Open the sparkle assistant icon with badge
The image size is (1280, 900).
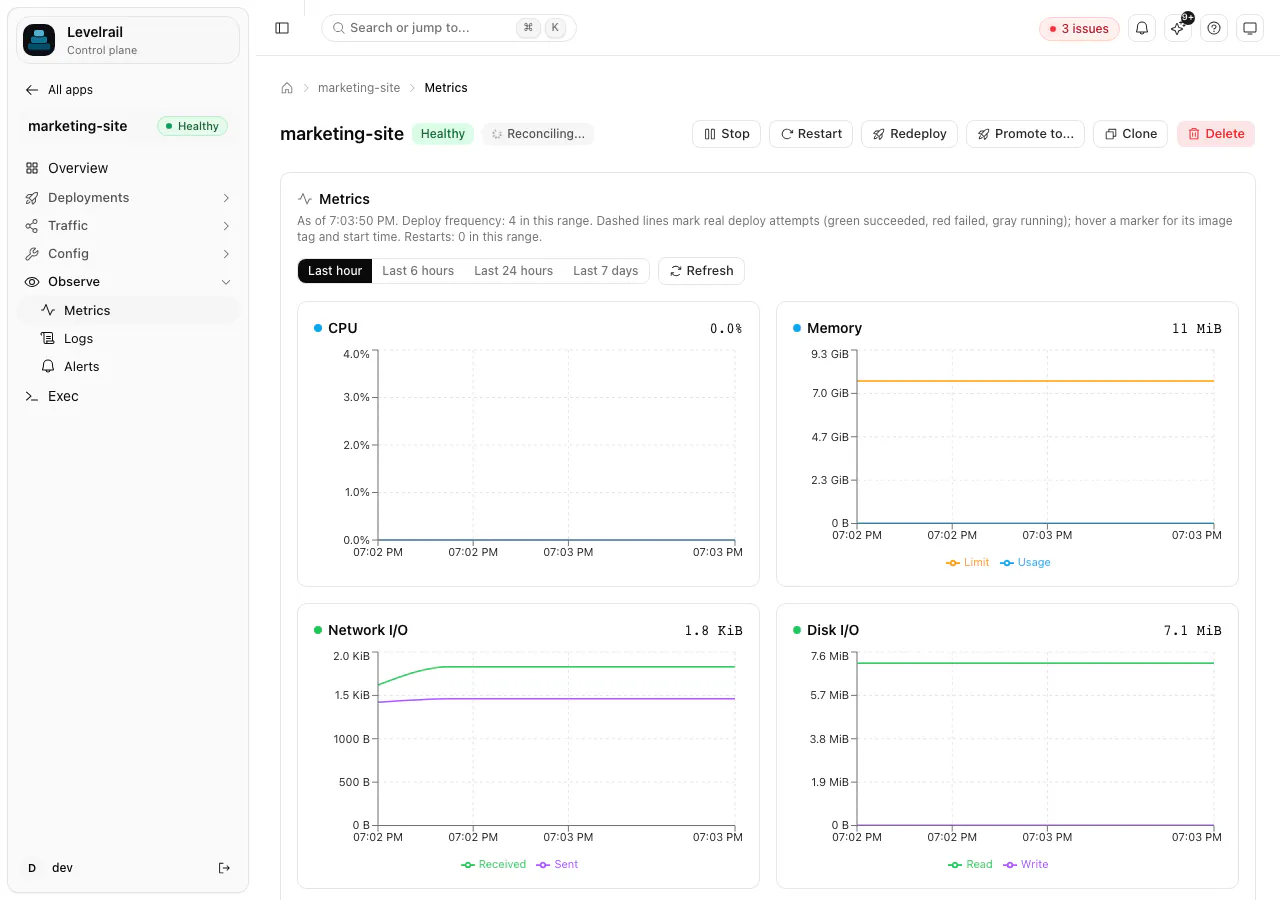(x=1178, y=28)
